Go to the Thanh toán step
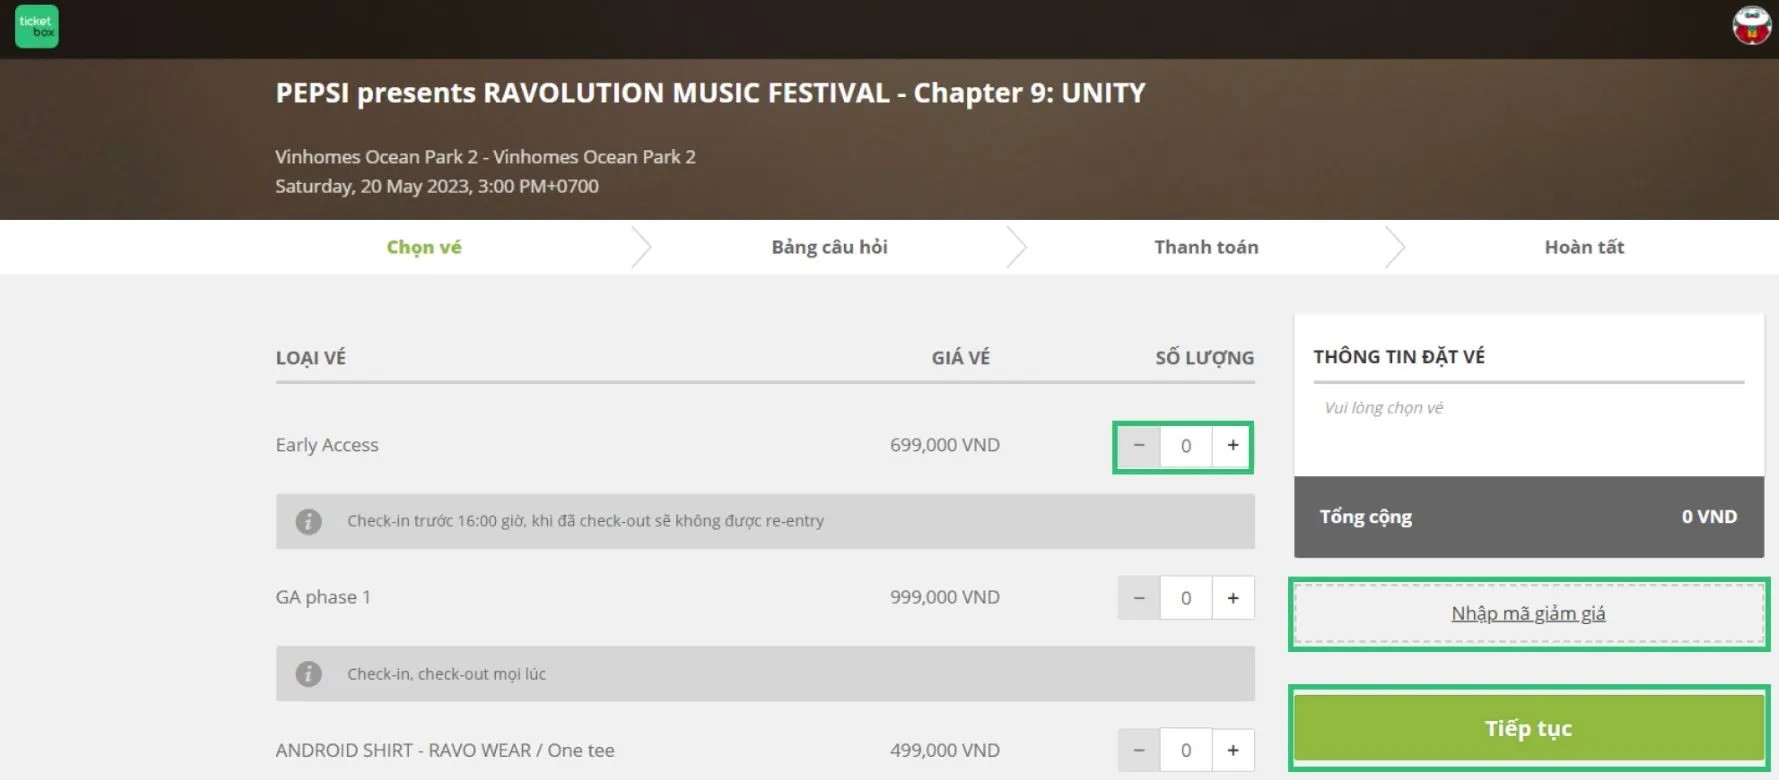 (x=1206, y=247)
